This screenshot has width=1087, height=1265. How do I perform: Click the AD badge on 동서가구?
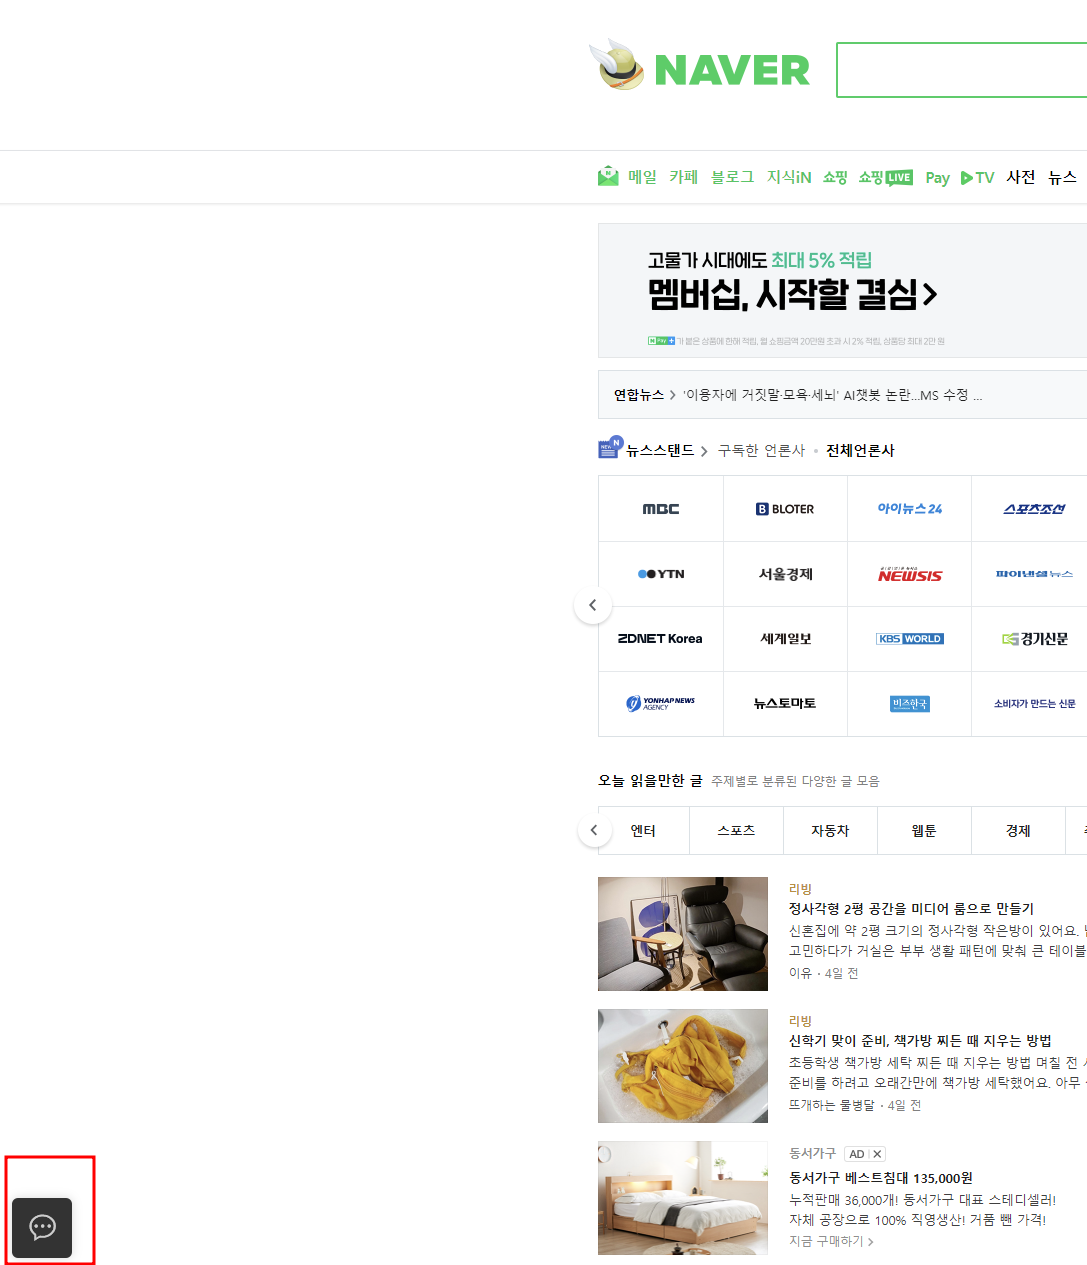[x=857, y=1154]
